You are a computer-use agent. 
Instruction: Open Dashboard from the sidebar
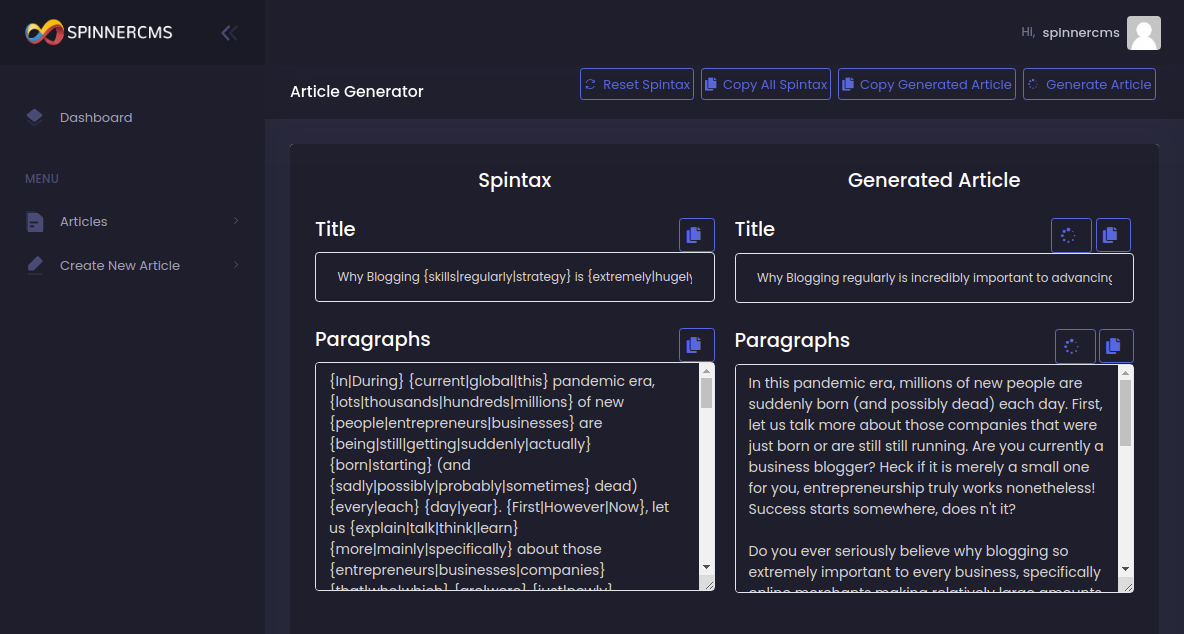coord(95,117)
